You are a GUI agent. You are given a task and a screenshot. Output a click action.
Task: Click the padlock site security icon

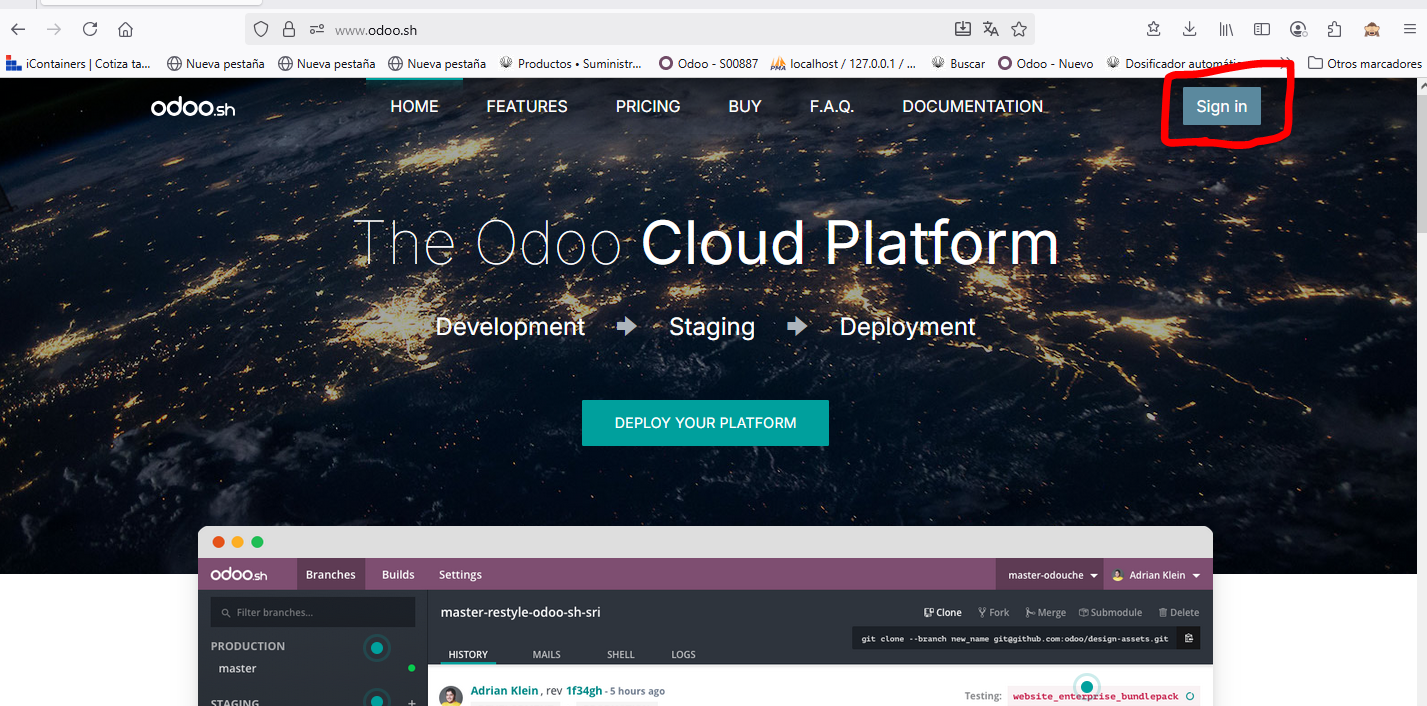point(289,29)
